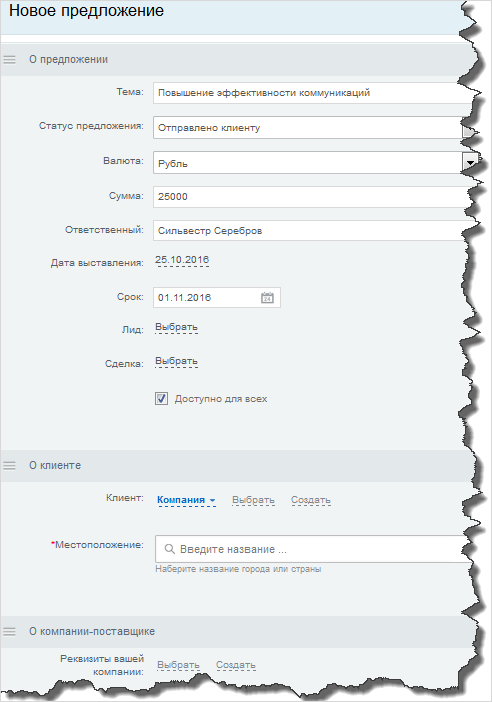Viewport: 492px width, 702px height.
Task: Click Выбрать for Реквизиты вашей компании
Action: [x=178, y=665]
